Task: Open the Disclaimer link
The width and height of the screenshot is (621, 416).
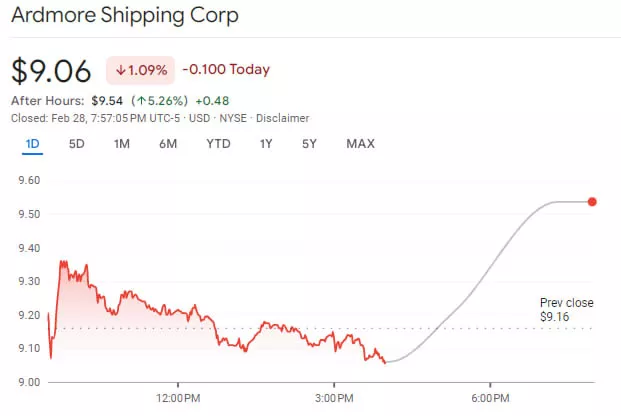Action: pyautogui.click(x=282, y=118)
